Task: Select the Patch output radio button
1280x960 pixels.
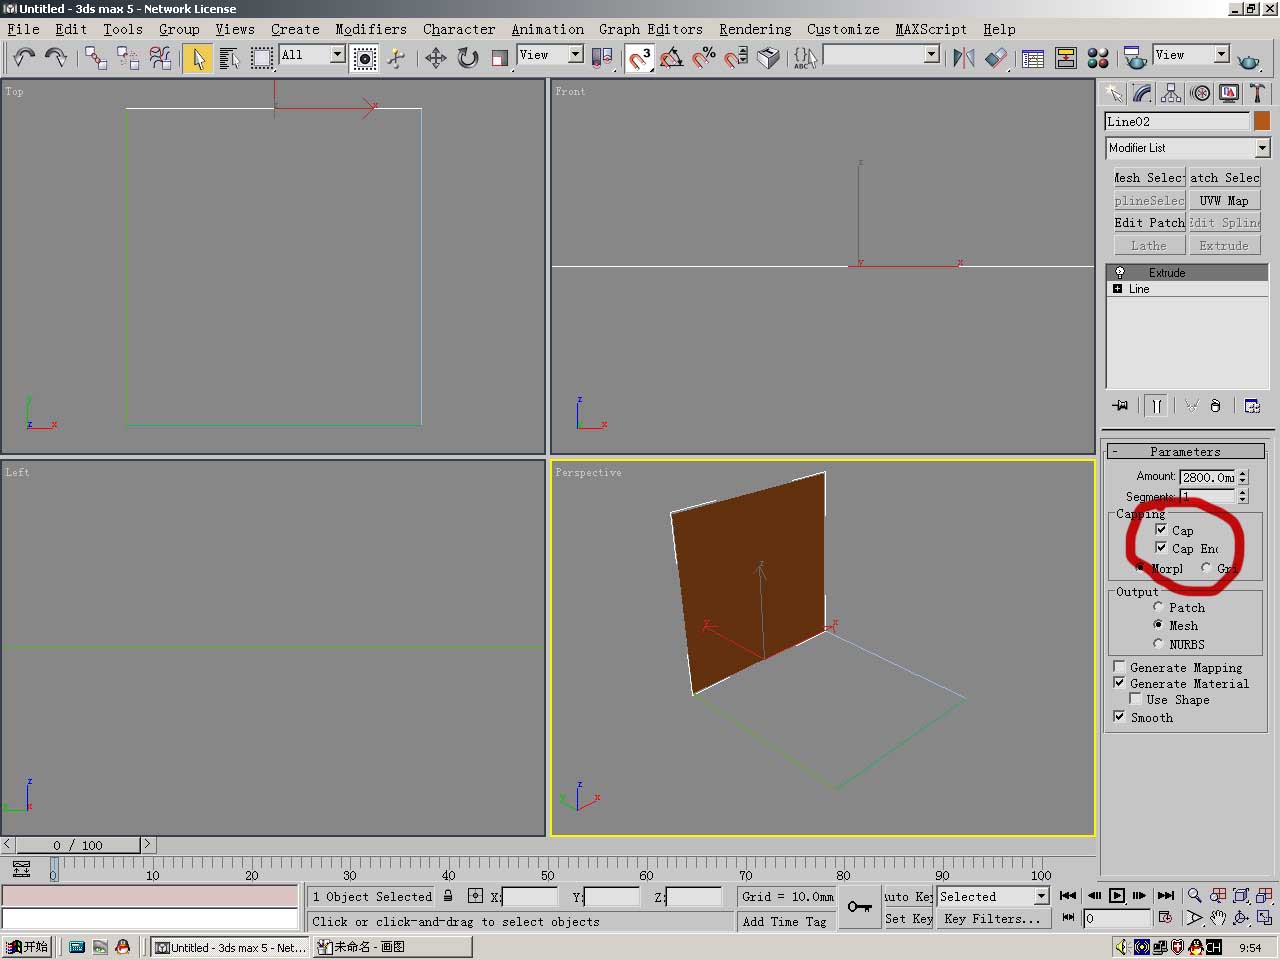Action: [1158, 607]
